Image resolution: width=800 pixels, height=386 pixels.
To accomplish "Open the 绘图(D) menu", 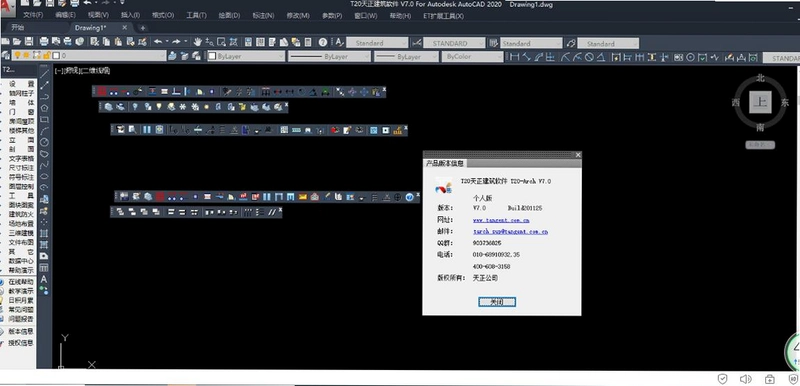I will 229,15.
